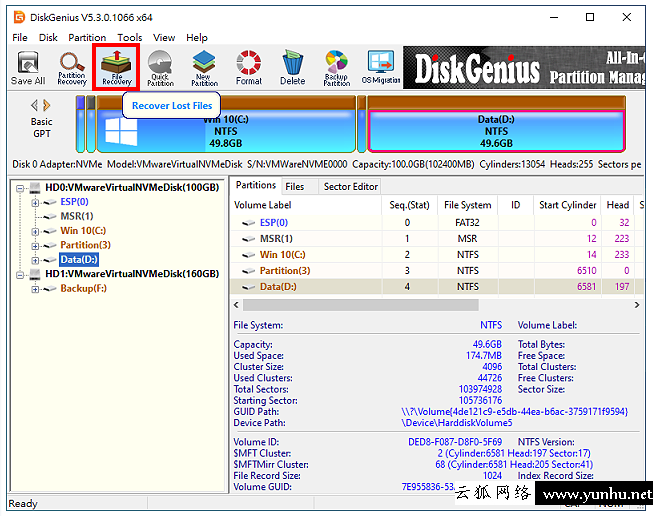Select Backup(F:) in the disk tree
The image size is (656, 516).
click(x=83, y=288)
